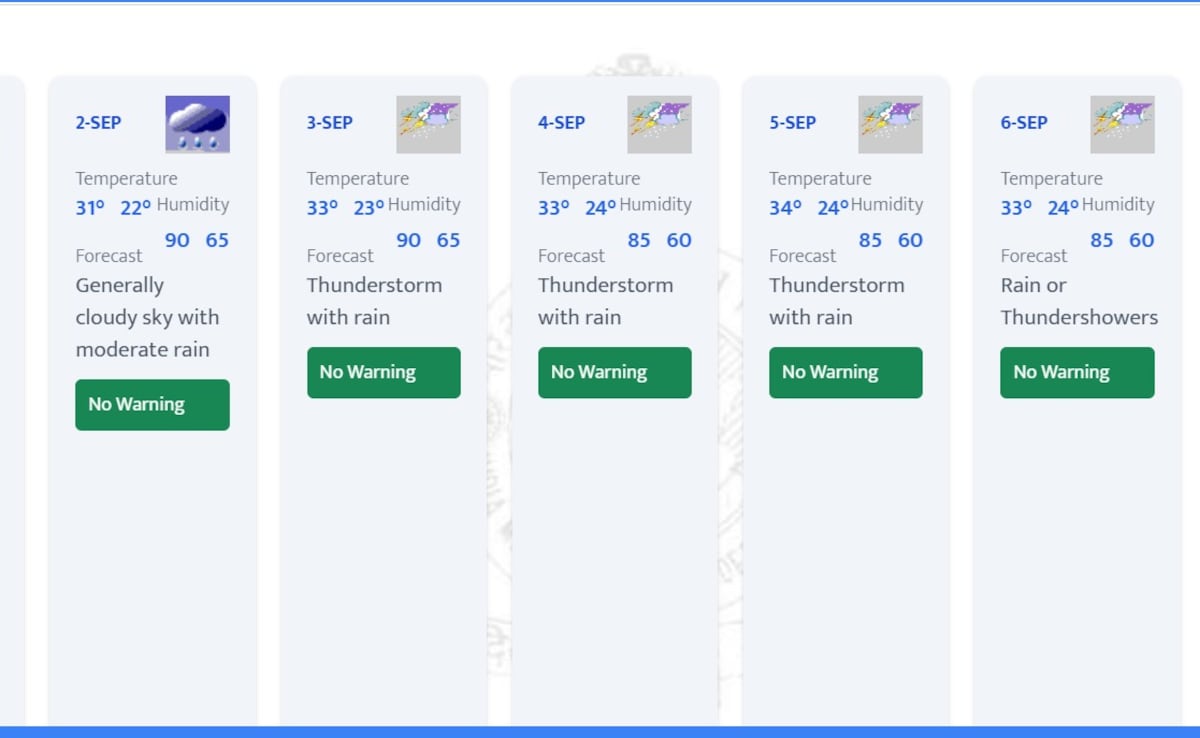The image size is (1200, 738).
Task: Select the 2-SEP date label
Action: tap(98, 123)
